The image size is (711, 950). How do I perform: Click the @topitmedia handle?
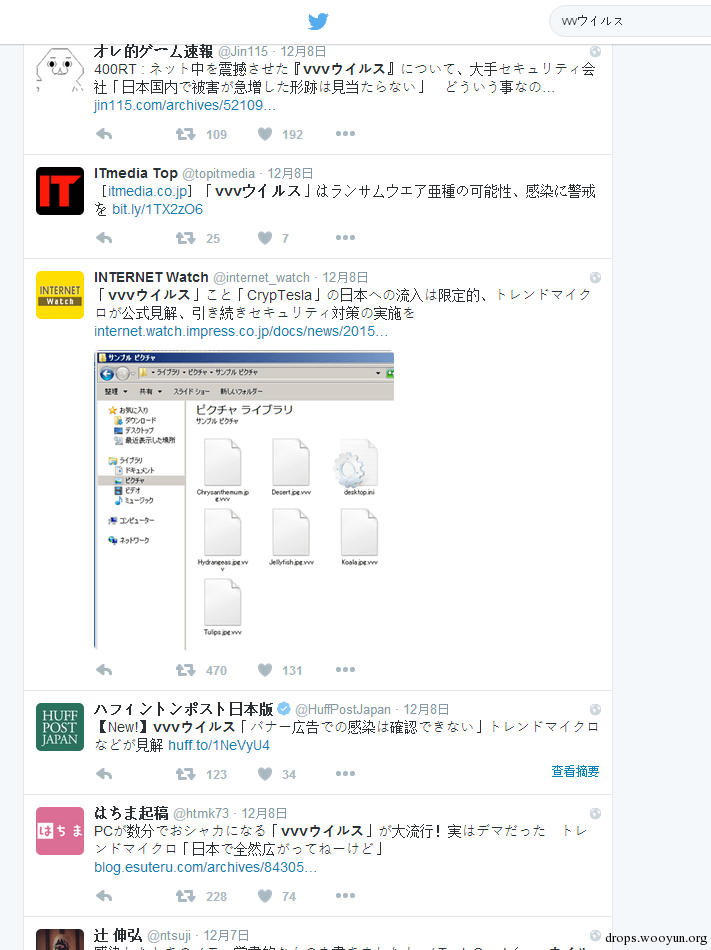pyautogui.click(x=219, y=174)
